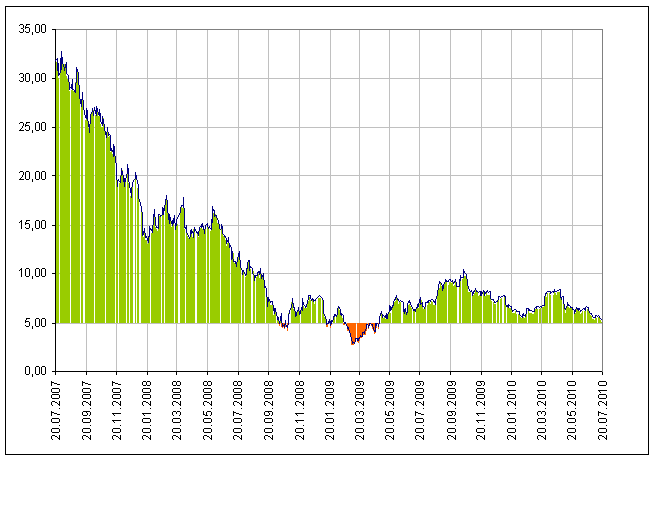This screenshot has height=512, width=655.
Task: Click the 20,00 y-axis label
Action: [32, 176]
